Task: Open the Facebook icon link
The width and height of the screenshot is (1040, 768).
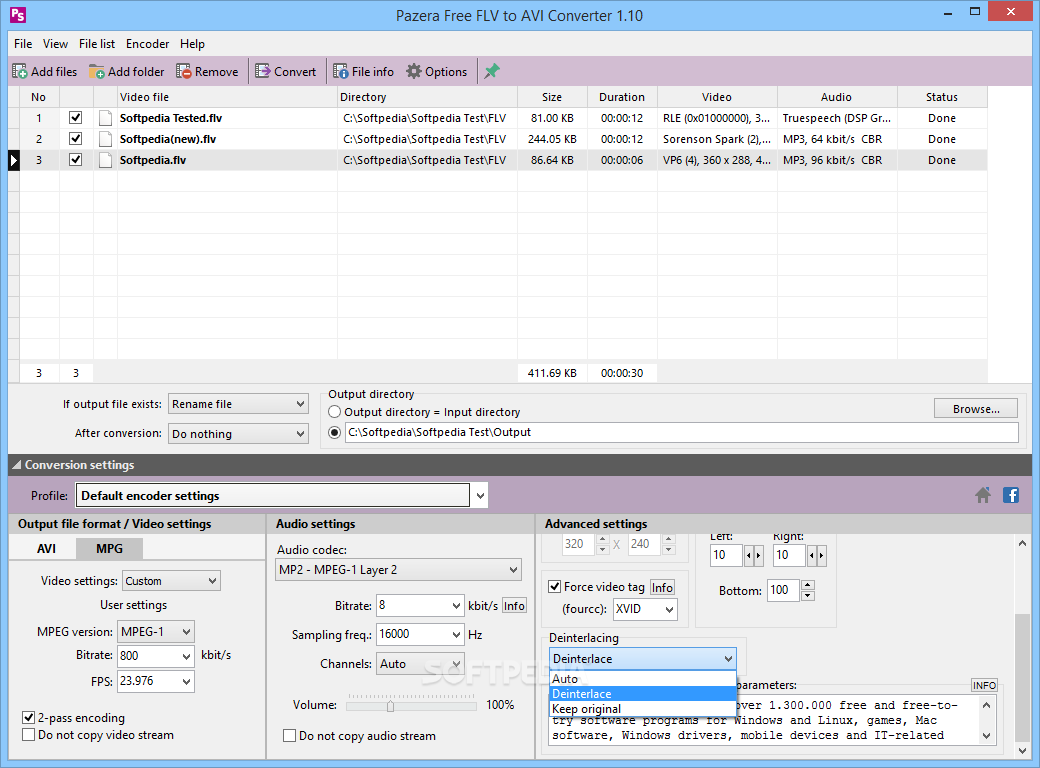Action: [1011, 495]
